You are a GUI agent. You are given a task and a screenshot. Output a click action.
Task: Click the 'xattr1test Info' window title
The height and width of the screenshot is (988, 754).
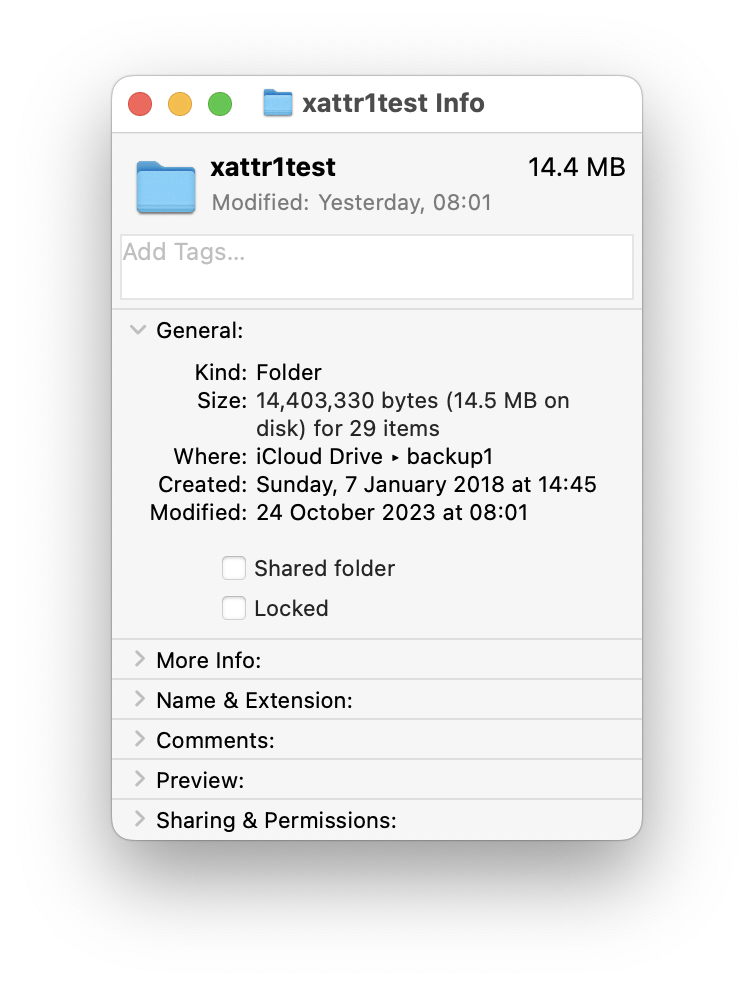click(393, 103)
